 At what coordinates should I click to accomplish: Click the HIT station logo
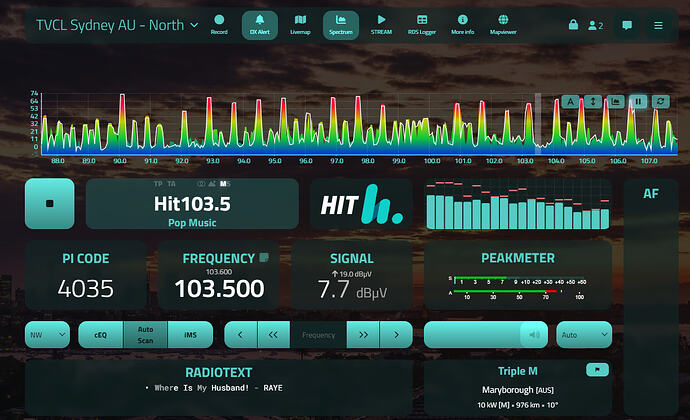point(361,204)
